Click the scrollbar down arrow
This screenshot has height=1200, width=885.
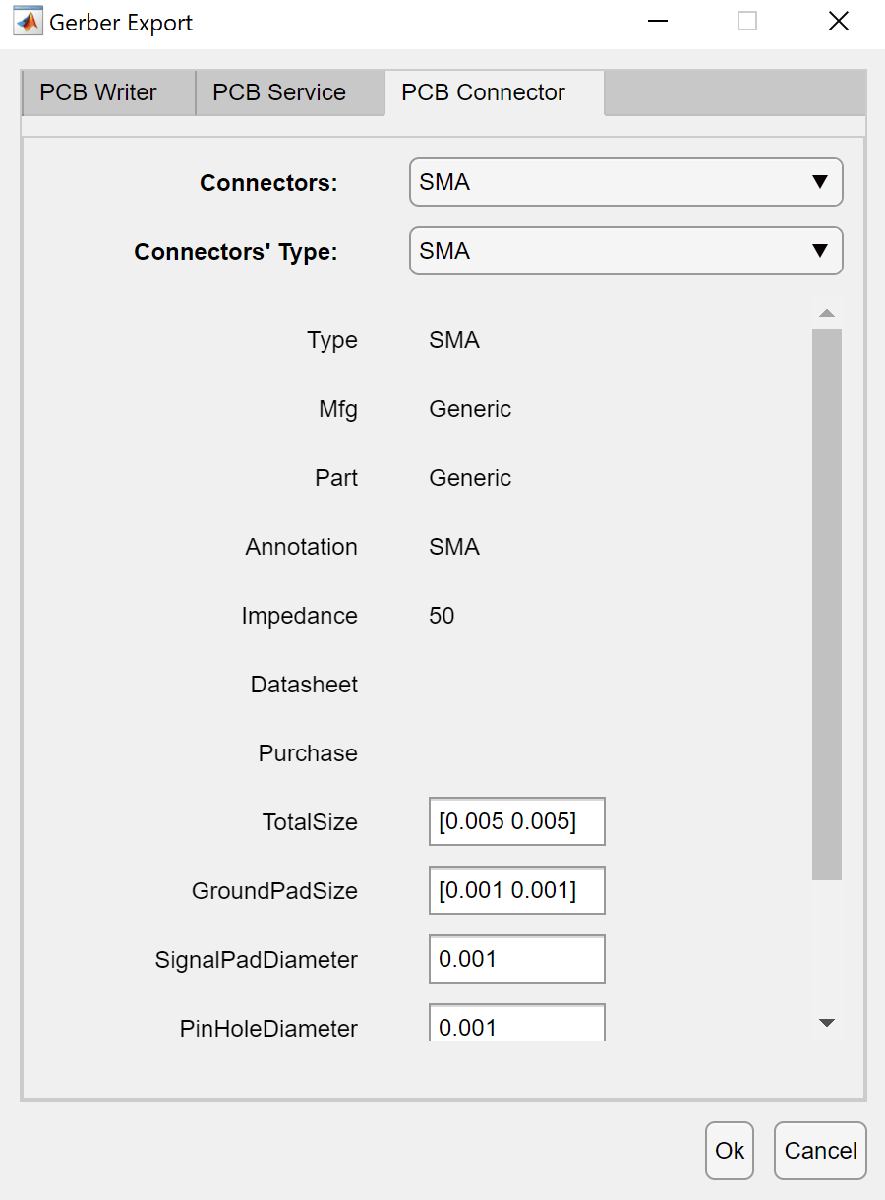pyautogui.click(x=826, y=1023)
